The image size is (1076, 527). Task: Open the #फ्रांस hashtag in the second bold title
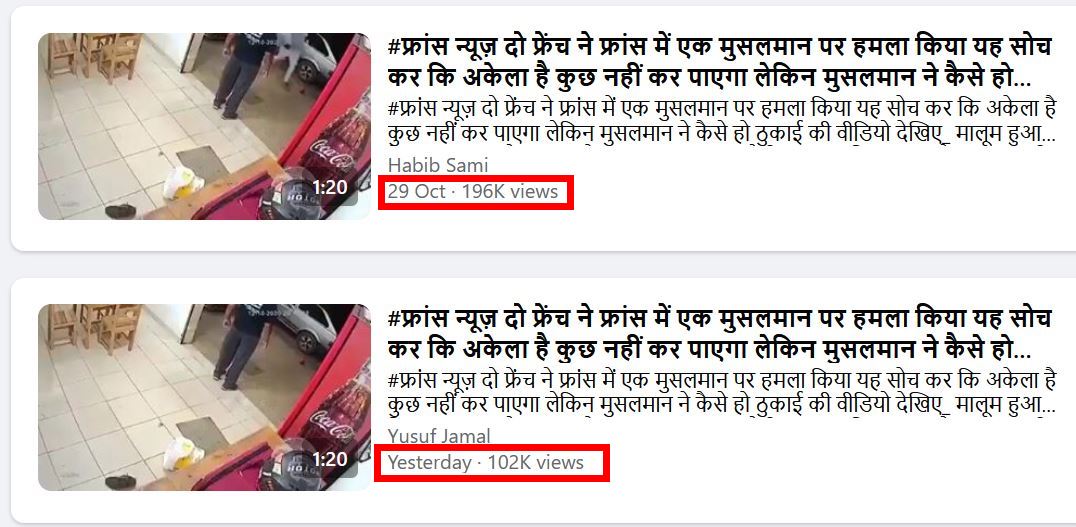coord(420,318)
